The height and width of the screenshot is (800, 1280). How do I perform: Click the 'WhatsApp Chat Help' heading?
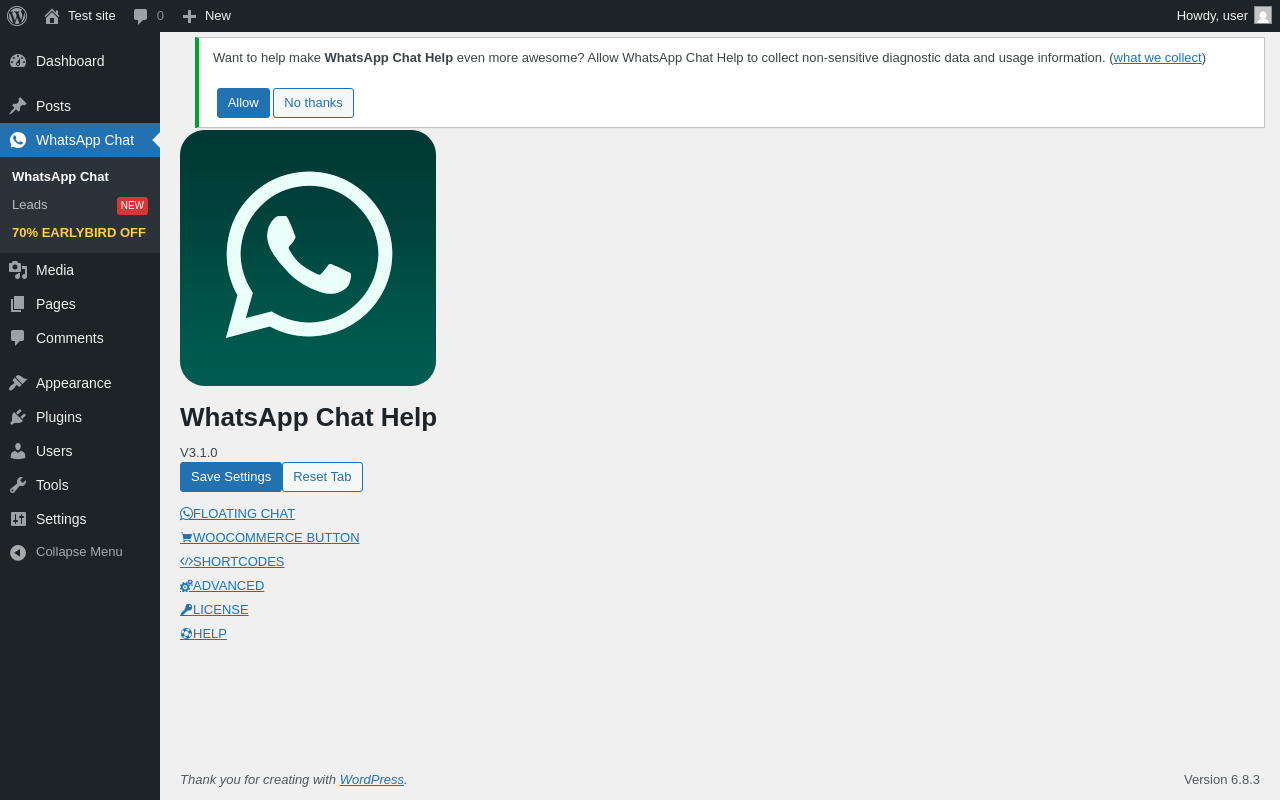[308, 417]
